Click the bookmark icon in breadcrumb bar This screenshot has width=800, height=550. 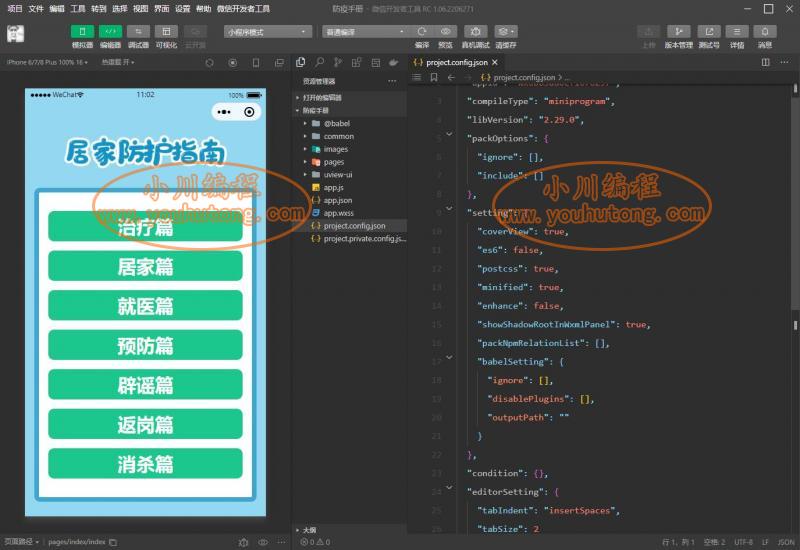click(x=434, y=78)
